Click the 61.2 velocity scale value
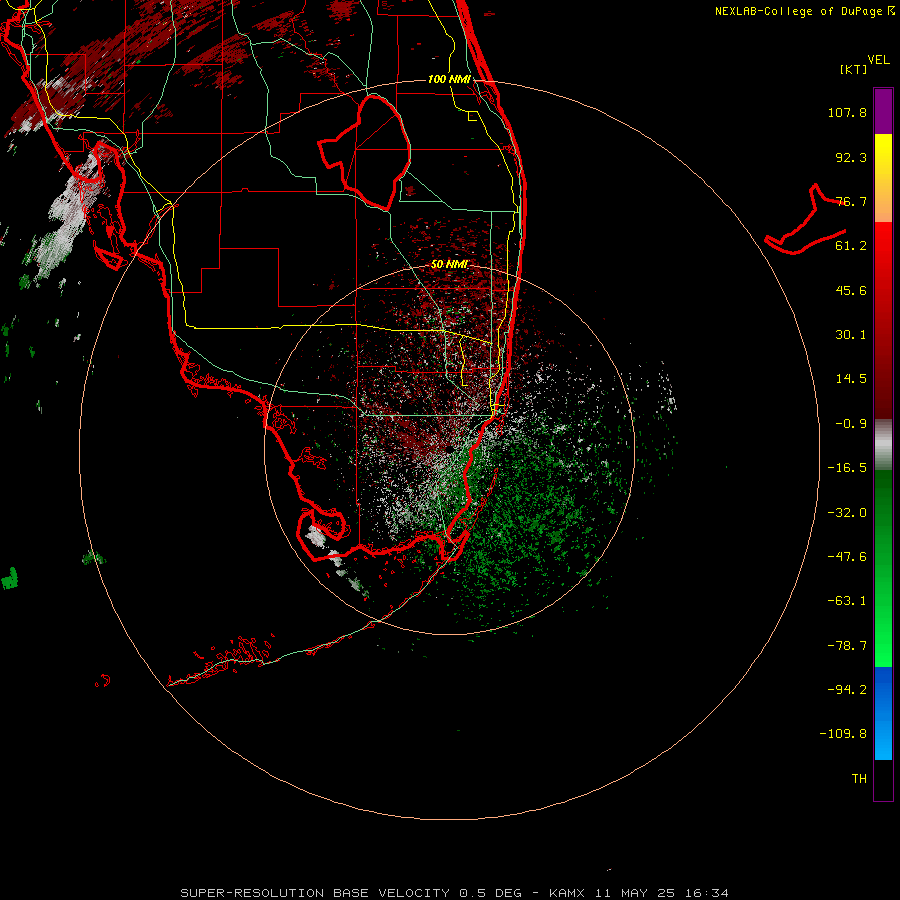900x900 pixels. (x=851, y=246)
